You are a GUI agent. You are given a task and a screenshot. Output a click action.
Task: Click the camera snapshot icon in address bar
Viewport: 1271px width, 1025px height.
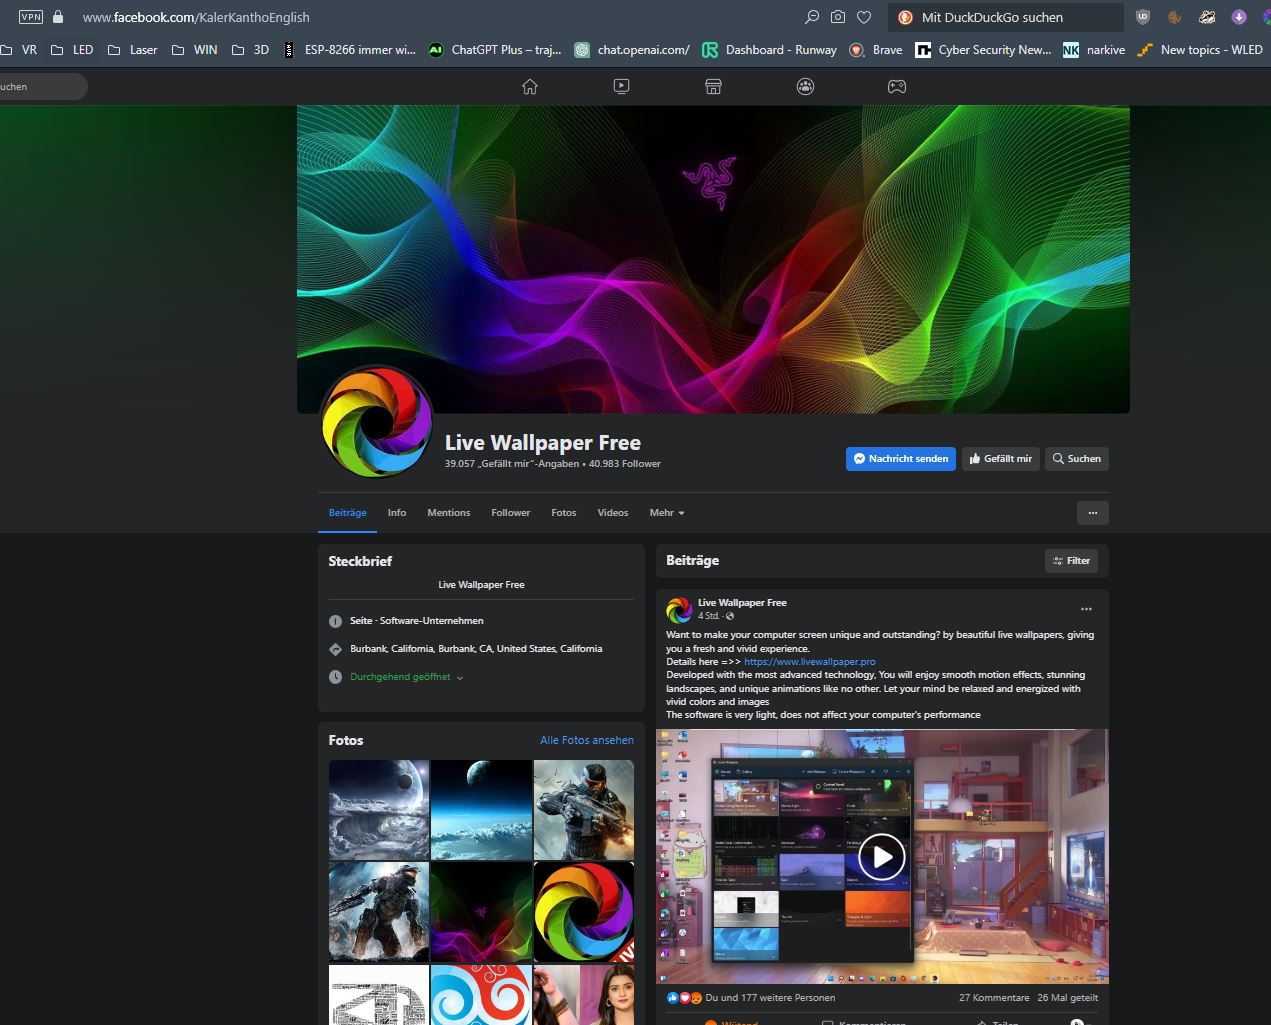[838, 17]
